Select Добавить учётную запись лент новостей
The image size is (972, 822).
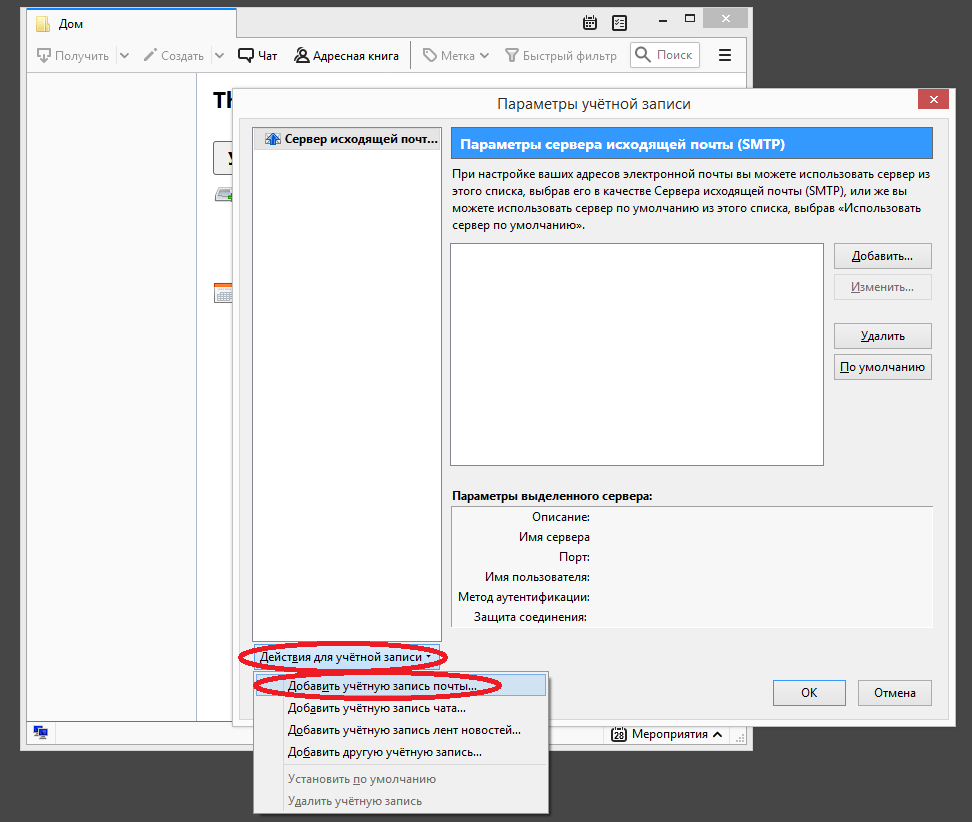[404, 730]
